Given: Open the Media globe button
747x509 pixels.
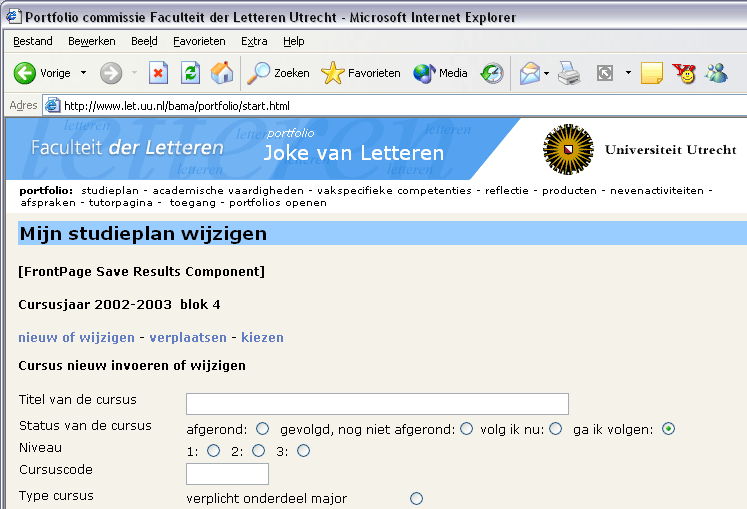Looking at the screenshot, I should click(x=440, y=73).
